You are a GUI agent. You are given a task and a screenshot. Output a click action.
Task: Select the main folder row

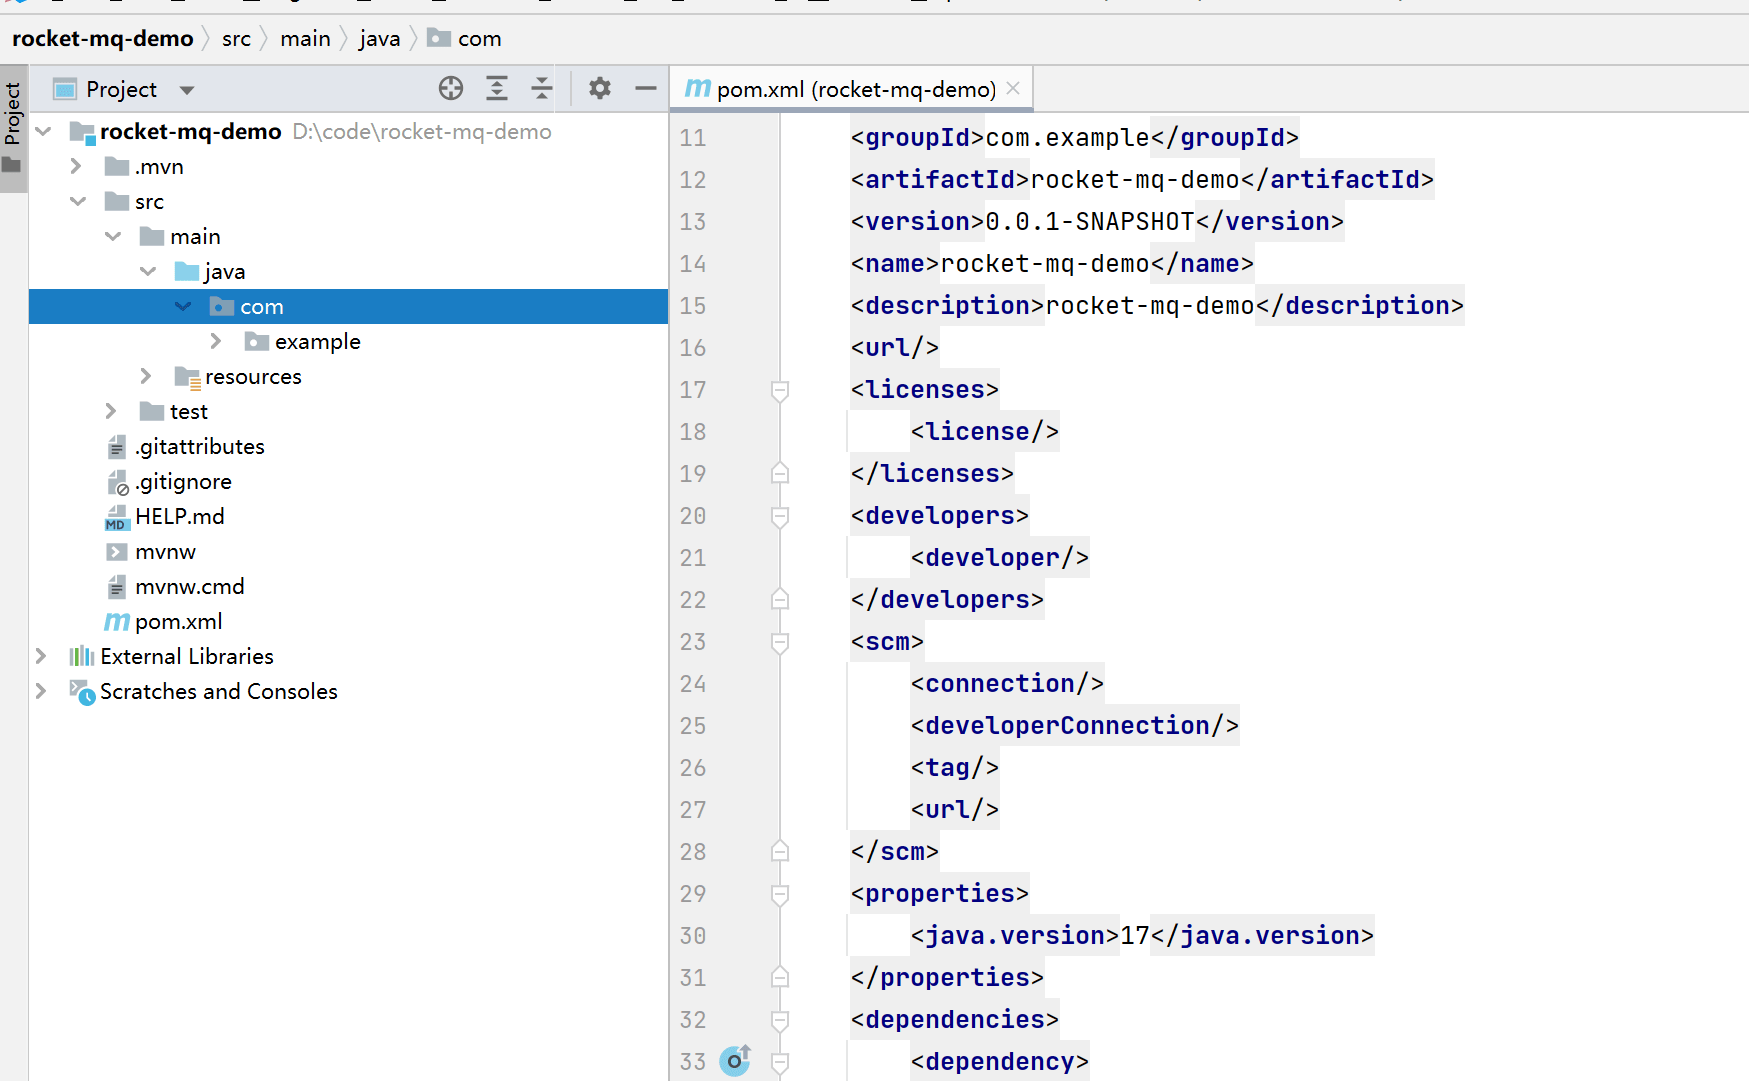coord(348,236)
